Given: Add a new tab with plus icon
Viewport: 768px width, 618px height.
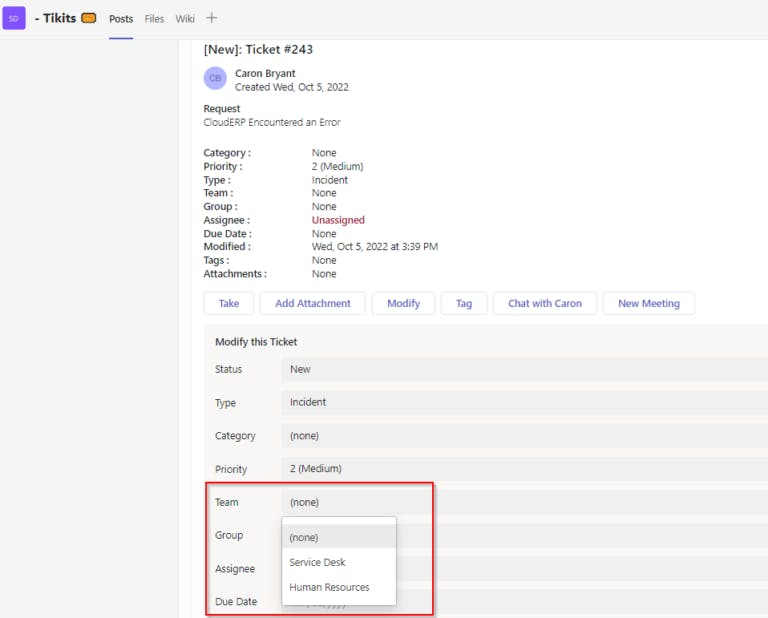Looking at the screenshot, I should pos(211,18).
